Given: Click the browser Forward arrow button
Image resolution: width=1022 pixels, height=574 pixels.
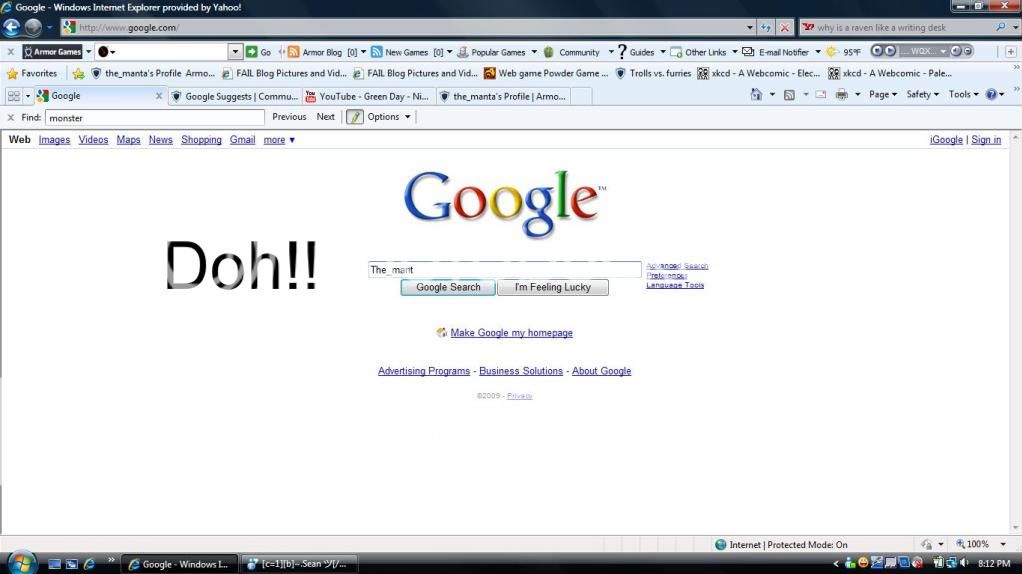Looking at the screenshot, I should 33,27.
